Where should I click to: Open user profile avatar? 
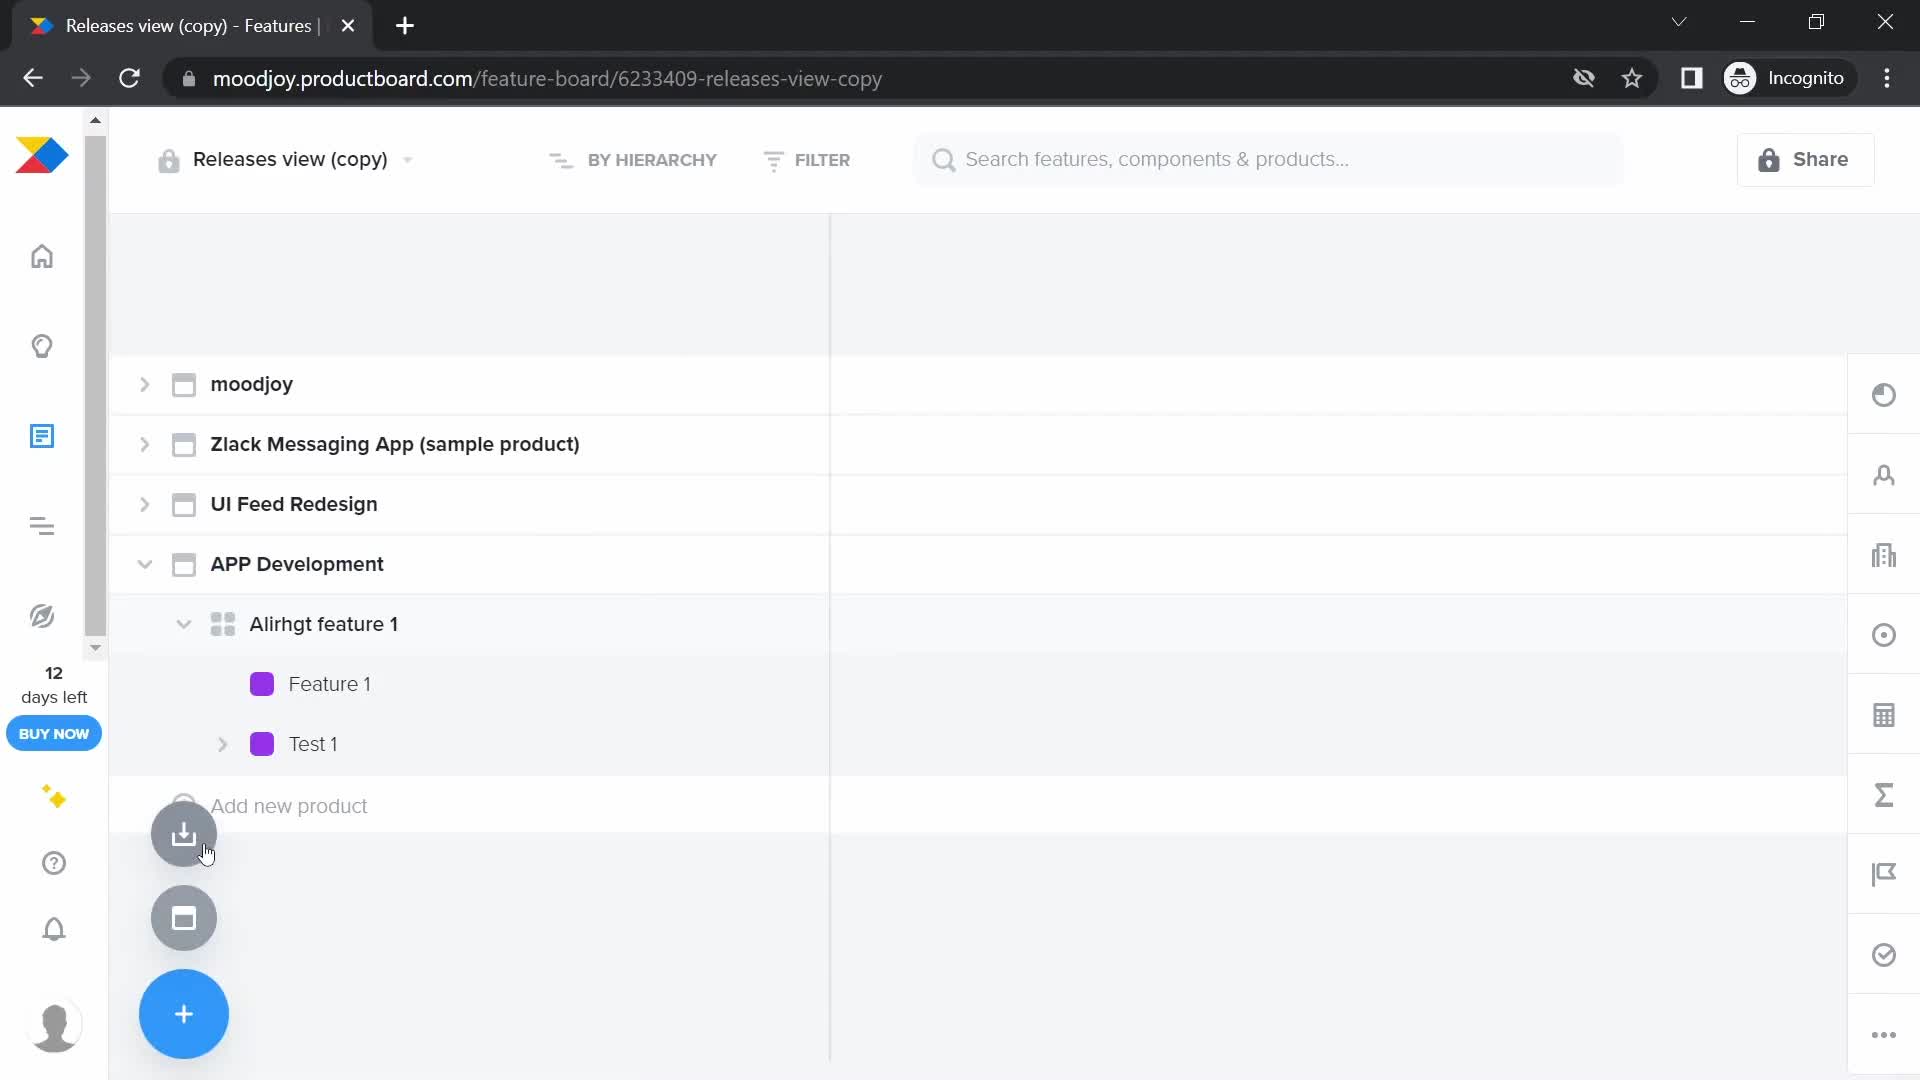(55, 1026)
